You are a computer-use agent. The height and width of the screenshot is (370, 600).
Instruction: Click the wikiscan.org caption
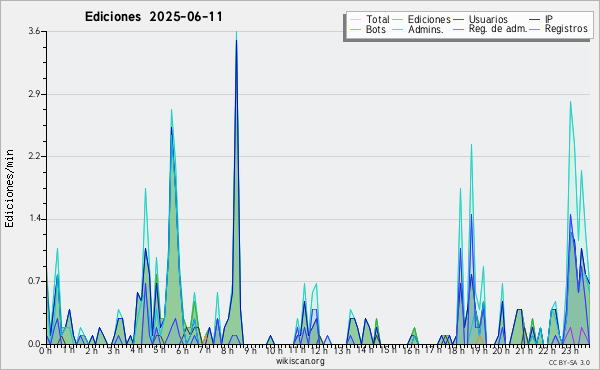tap(300, 361)
